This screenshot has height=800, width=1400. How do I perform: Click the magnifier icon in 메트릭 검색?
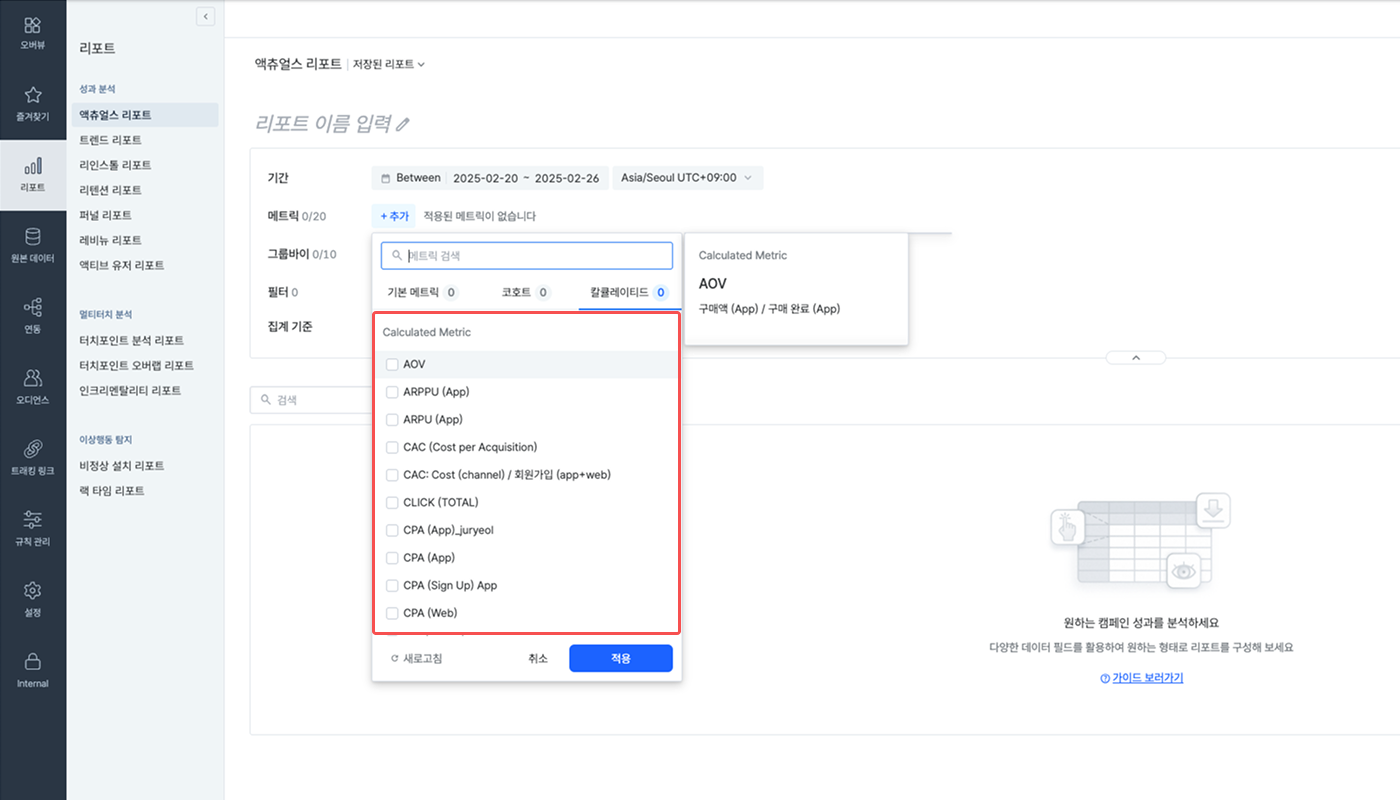397,256
